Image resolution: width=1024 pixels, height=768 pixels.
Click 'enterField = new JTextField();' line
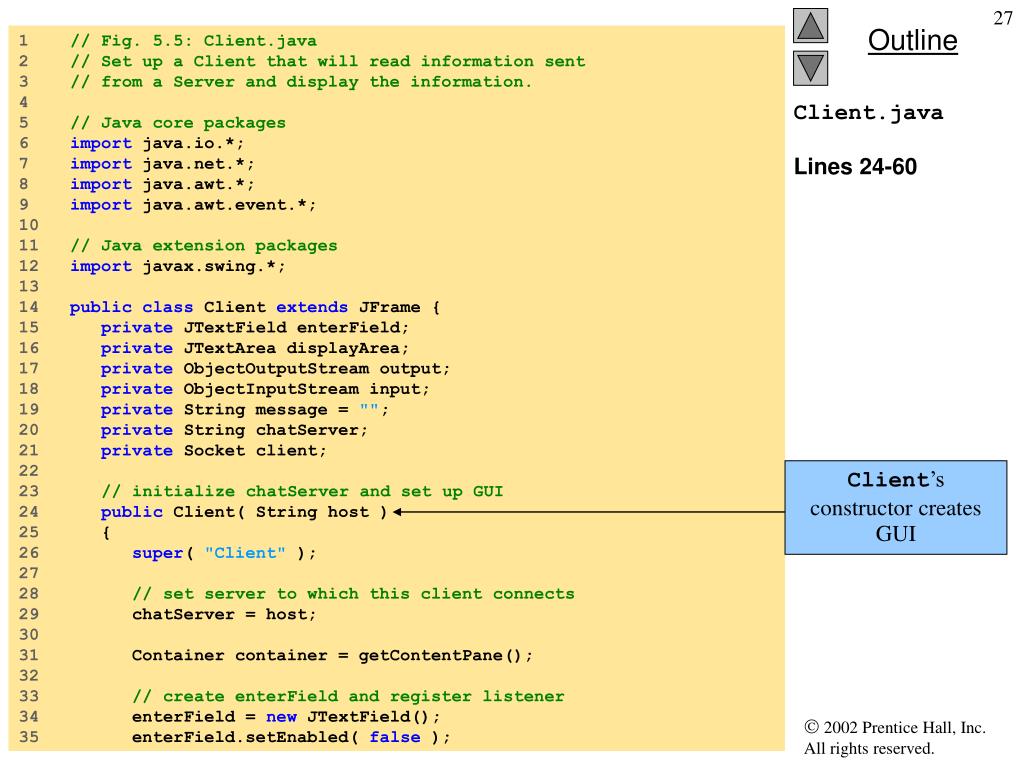tap(286, 717)
